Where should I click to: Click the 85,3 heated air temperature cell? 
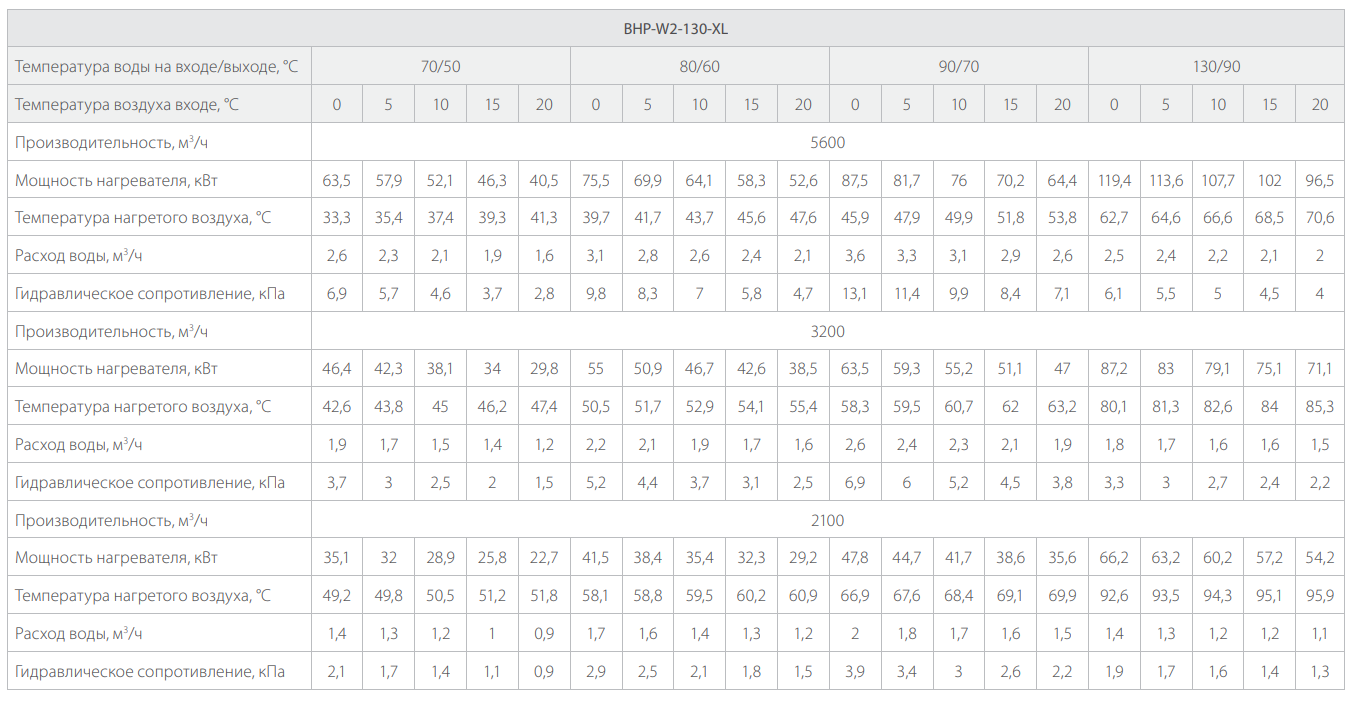pyautogui.click(x=1320, y=407)
